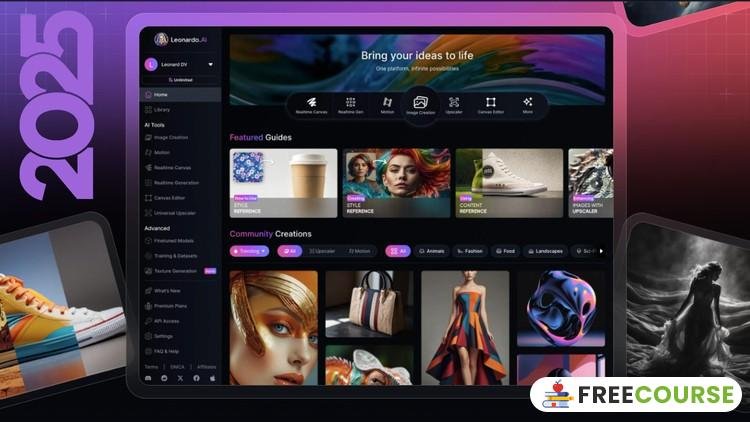Open the Discord icon in the sidebar footer
Image resolution: width=750 pixels, height=422 pixels.
click(x=148, y=378)
